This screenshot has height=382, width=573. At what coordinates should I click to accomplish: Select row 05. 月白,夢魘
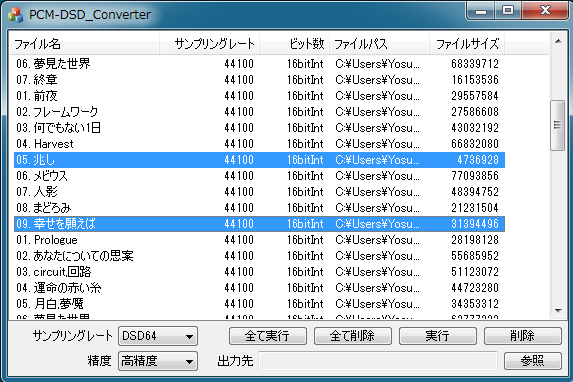(x=259, y=304)
